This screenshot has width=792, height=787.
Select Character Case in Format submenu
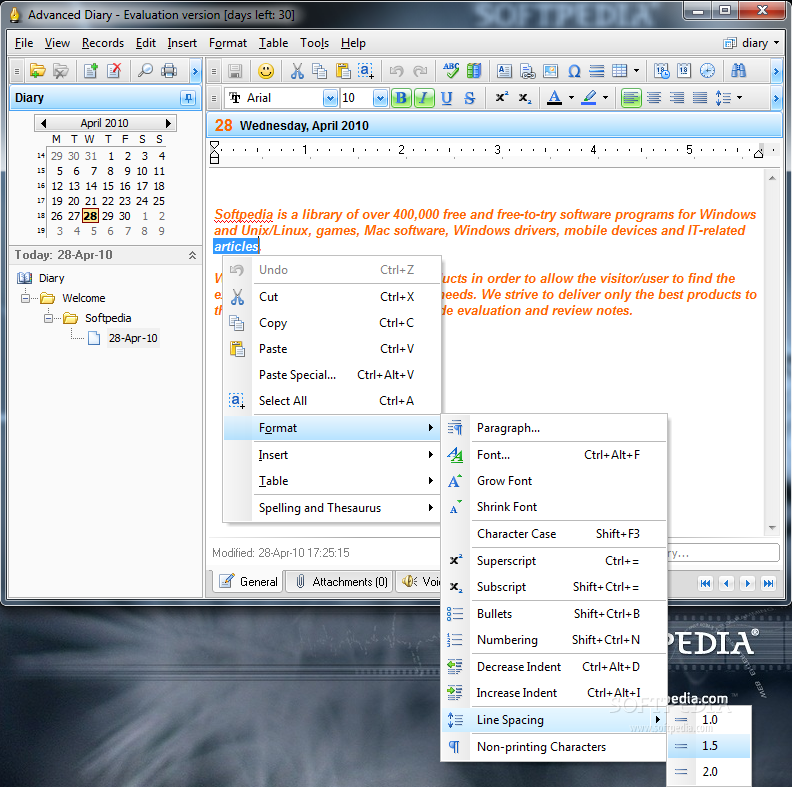tap(554, 534)
